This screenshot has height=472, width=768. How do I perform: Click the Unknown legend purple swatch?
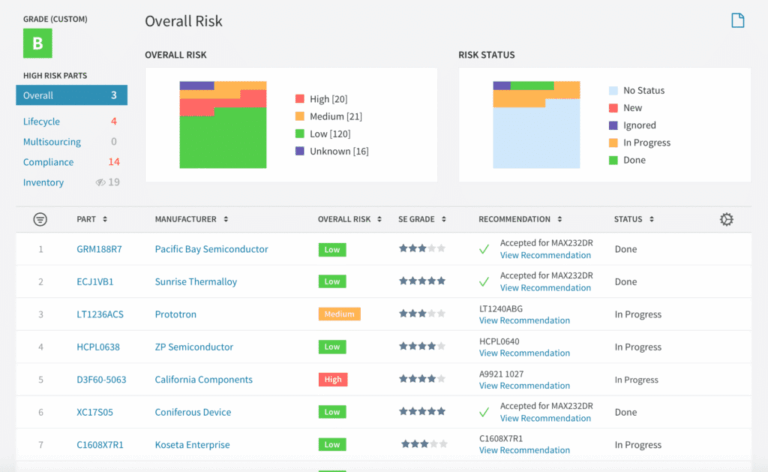click(x=300, y=151)
